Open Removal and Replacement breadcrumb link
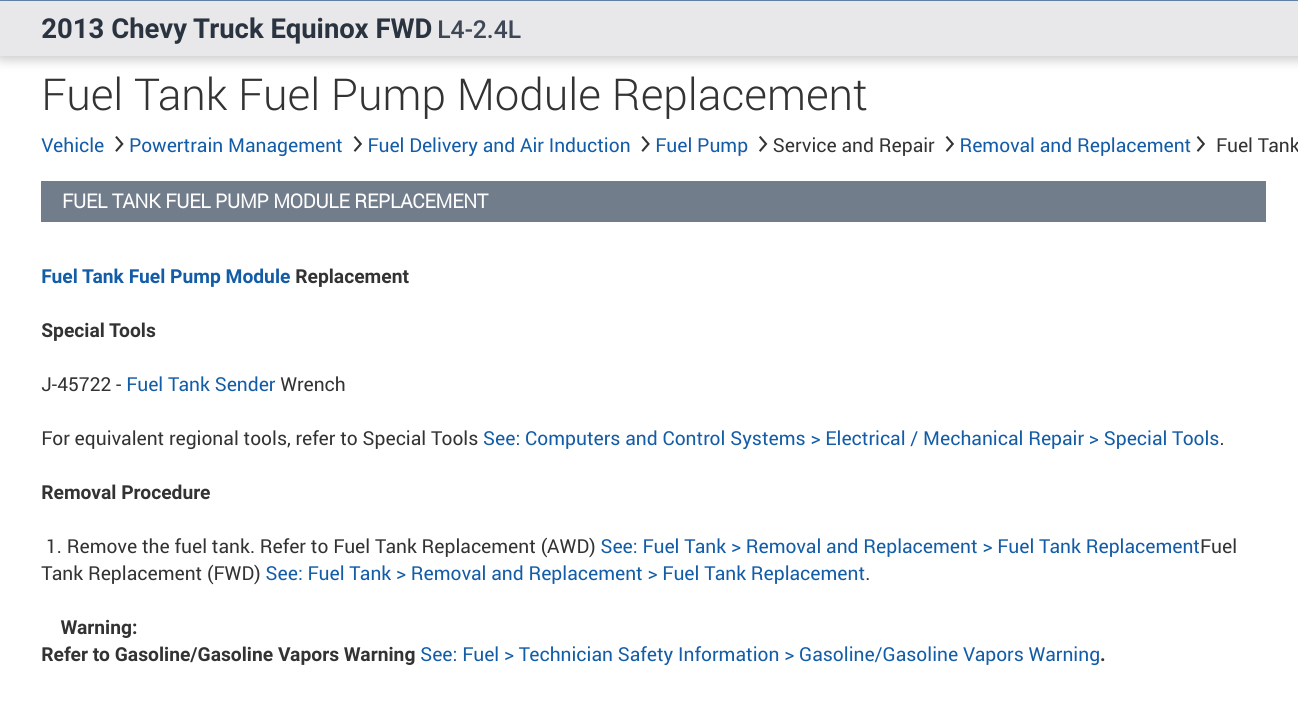1298x712 pixels. point(1075,146)
